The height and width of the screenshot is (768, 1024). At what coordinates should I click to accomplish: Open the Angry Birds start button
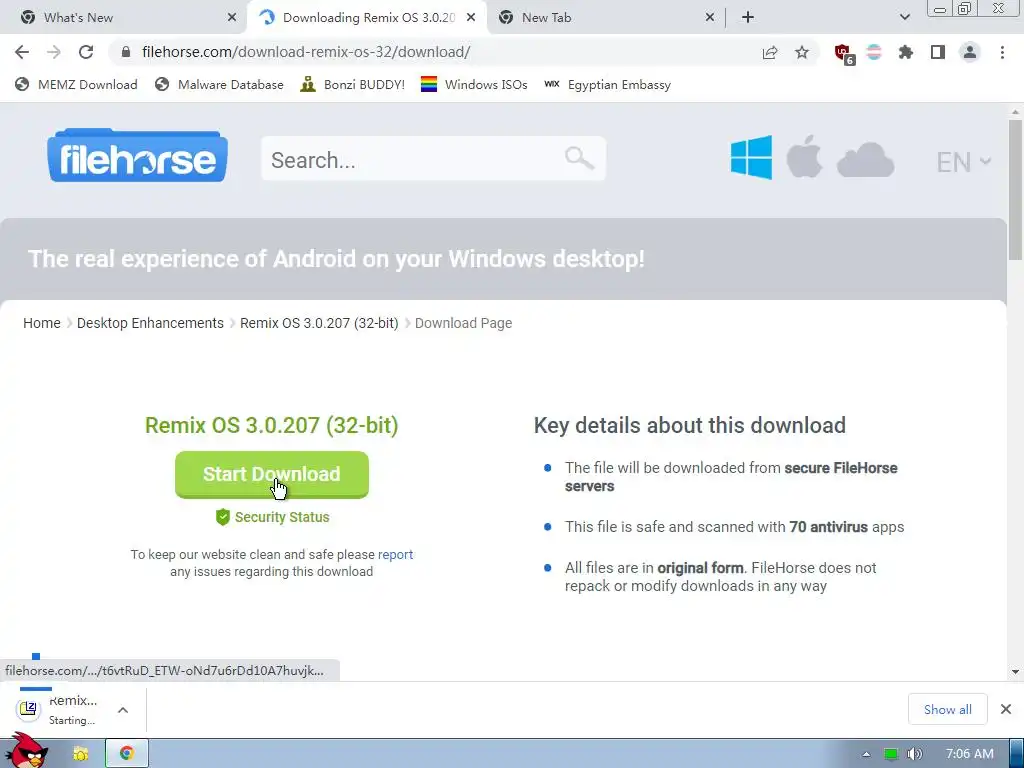[x=26, y=751]
